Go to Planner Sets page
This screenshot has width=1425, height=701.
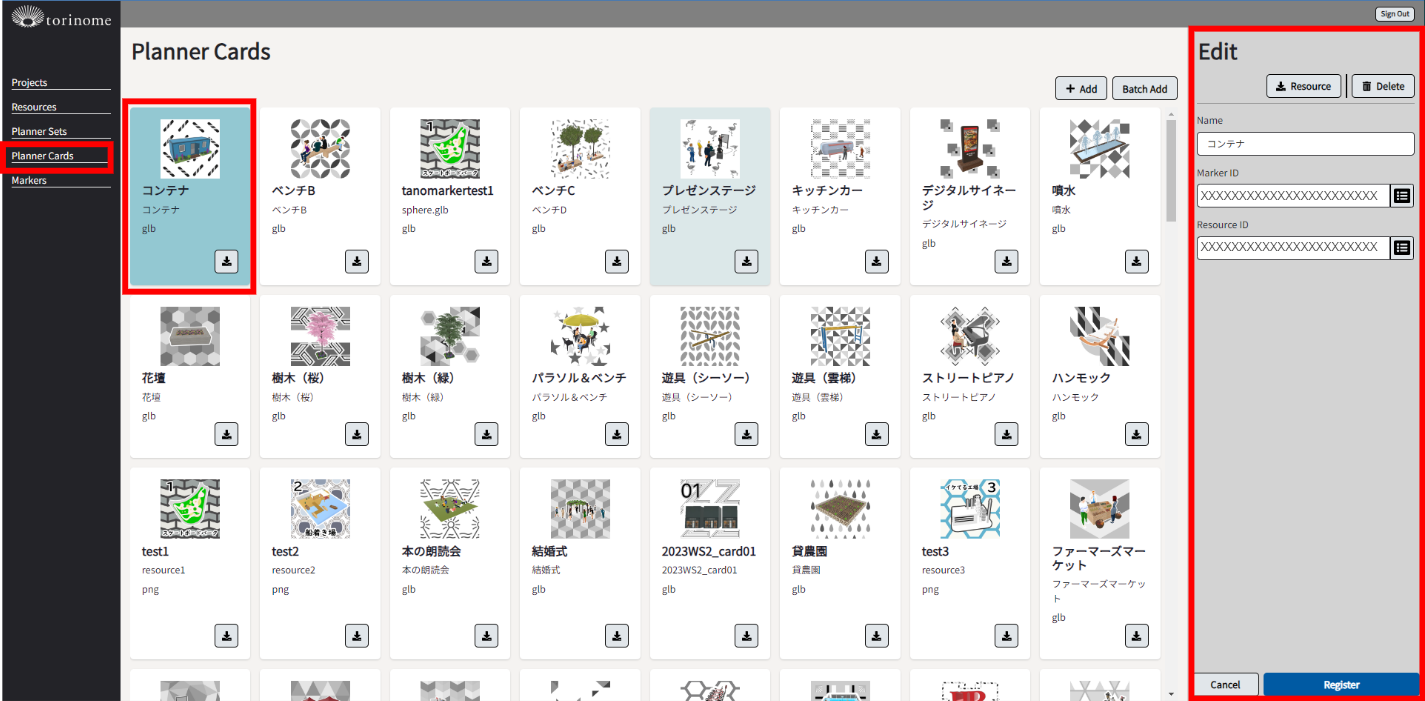pyautogui.click(x=39, y=132)
